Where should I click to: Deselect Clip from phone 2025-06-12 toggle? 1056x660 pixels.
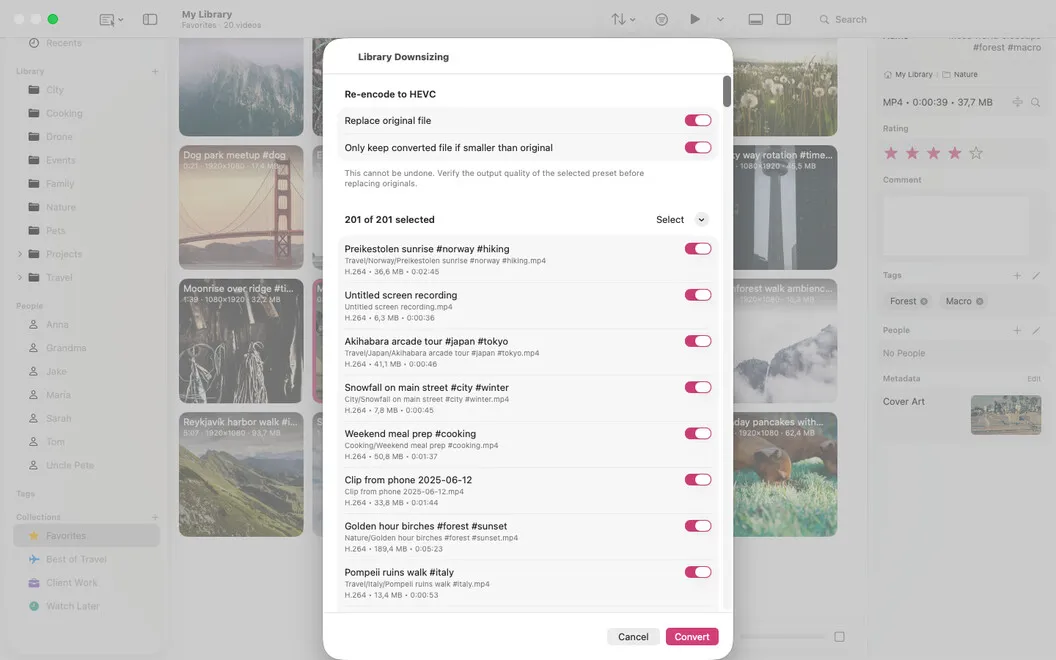coord(698,480)
